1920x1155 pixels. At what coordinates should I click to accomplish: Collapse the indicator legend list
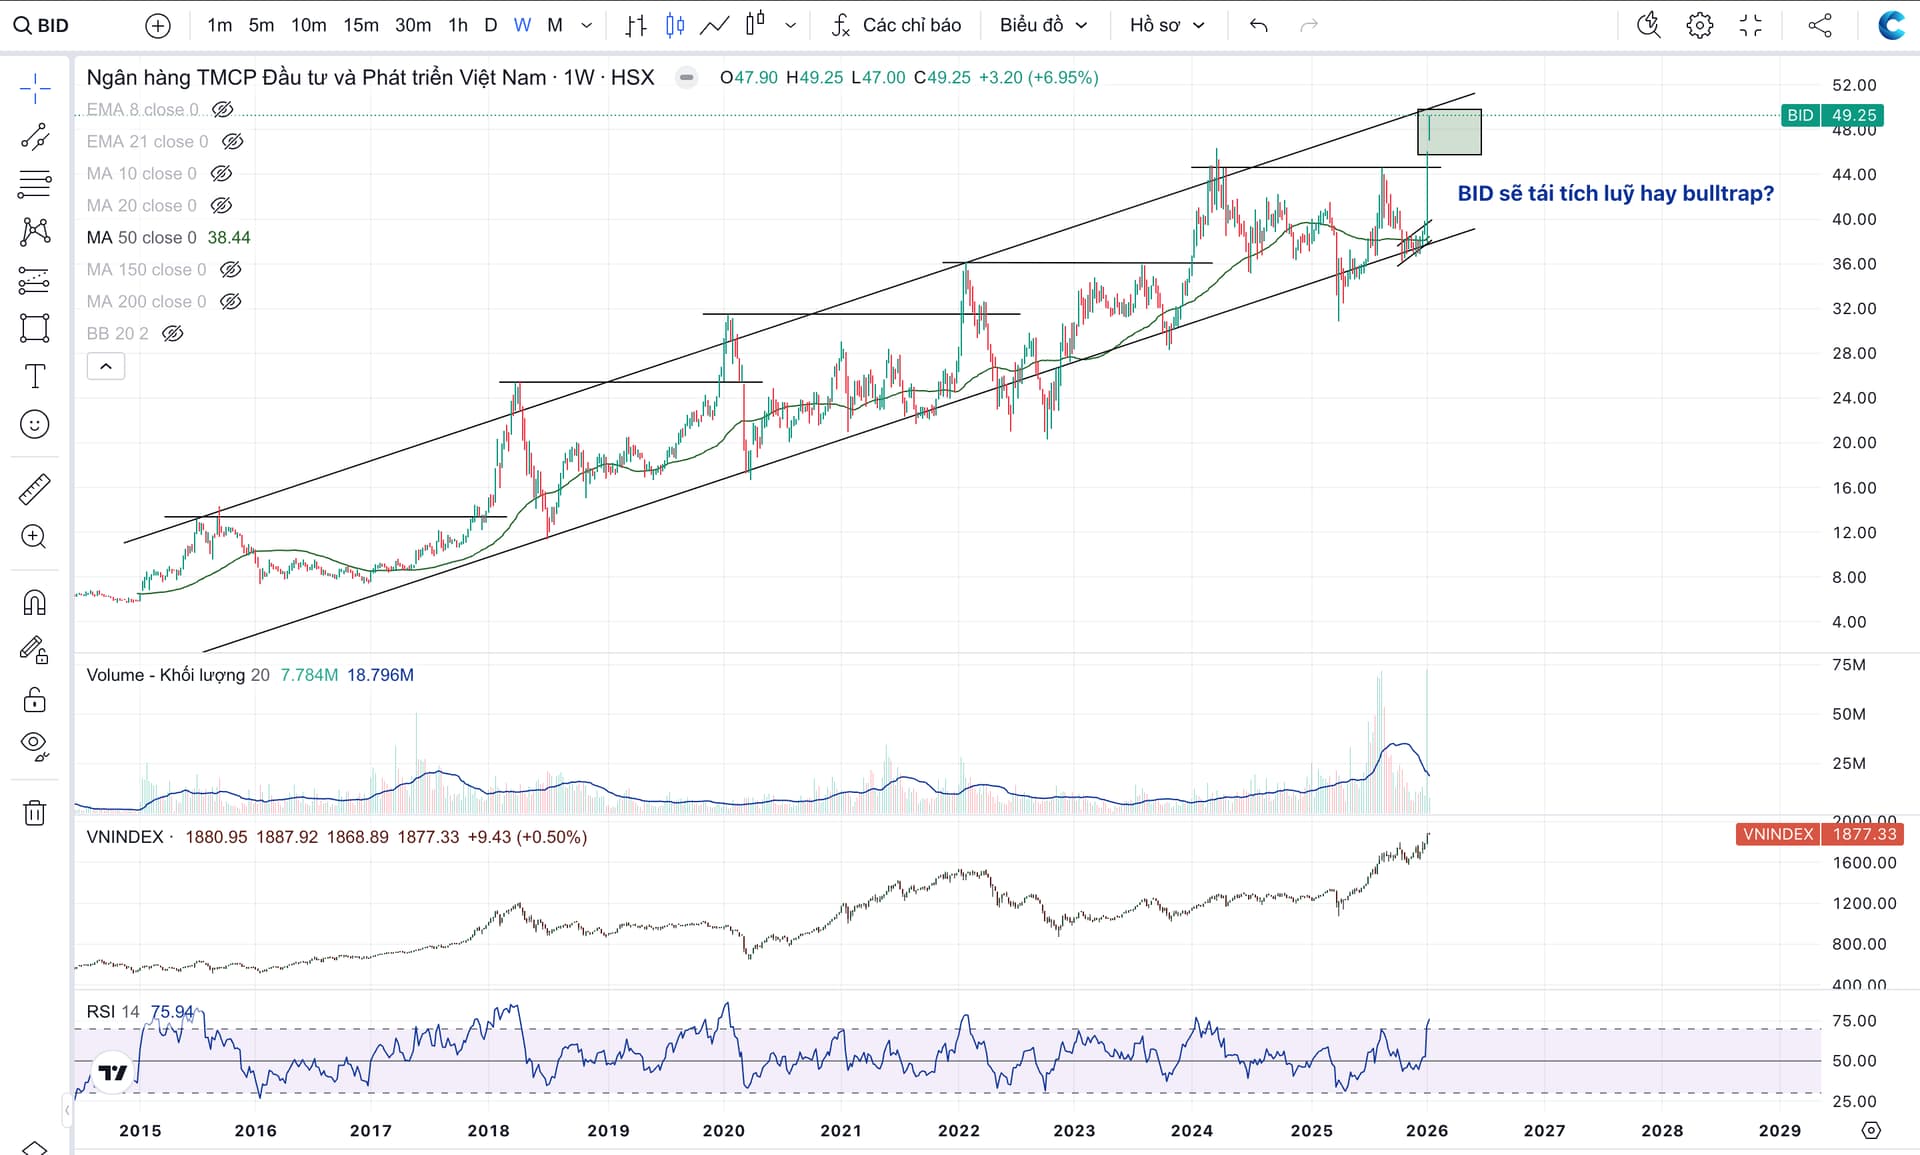pyautogui.click(x=106, y=367)
